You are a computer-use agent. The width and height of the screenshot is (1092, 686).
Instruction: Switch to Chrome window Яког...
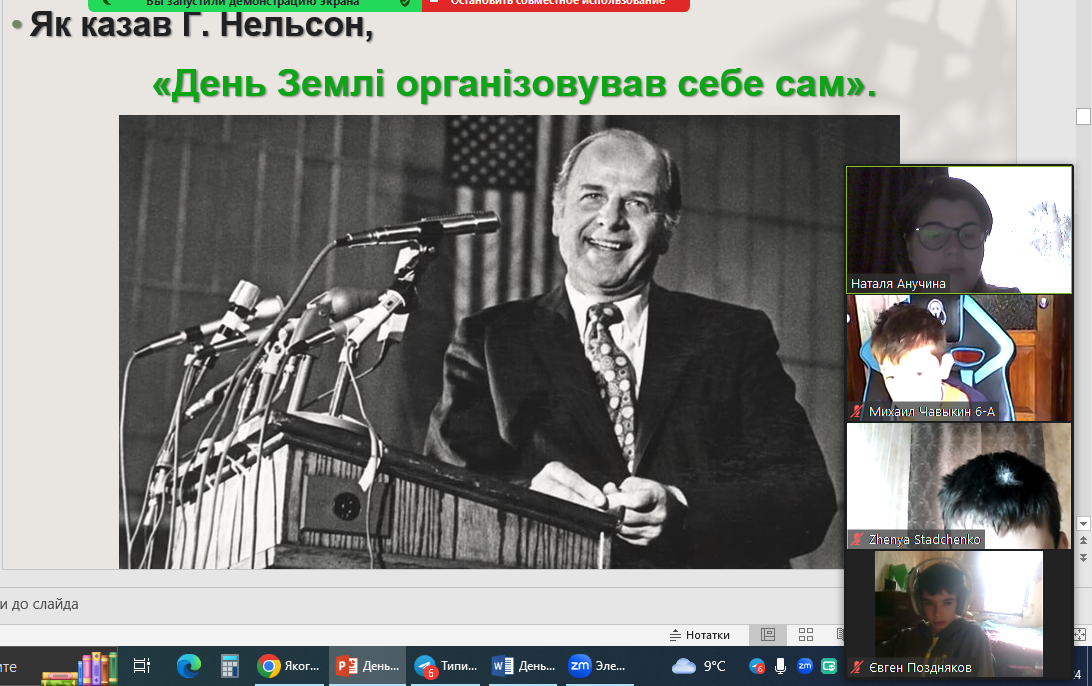[289, 666]
